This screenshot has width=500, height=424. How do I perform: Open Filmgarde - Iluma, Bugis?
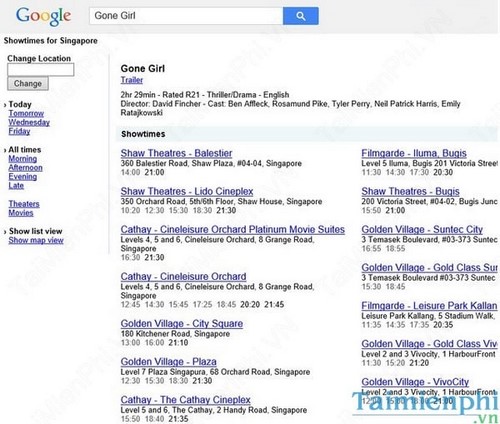click(x=414, y=153)
